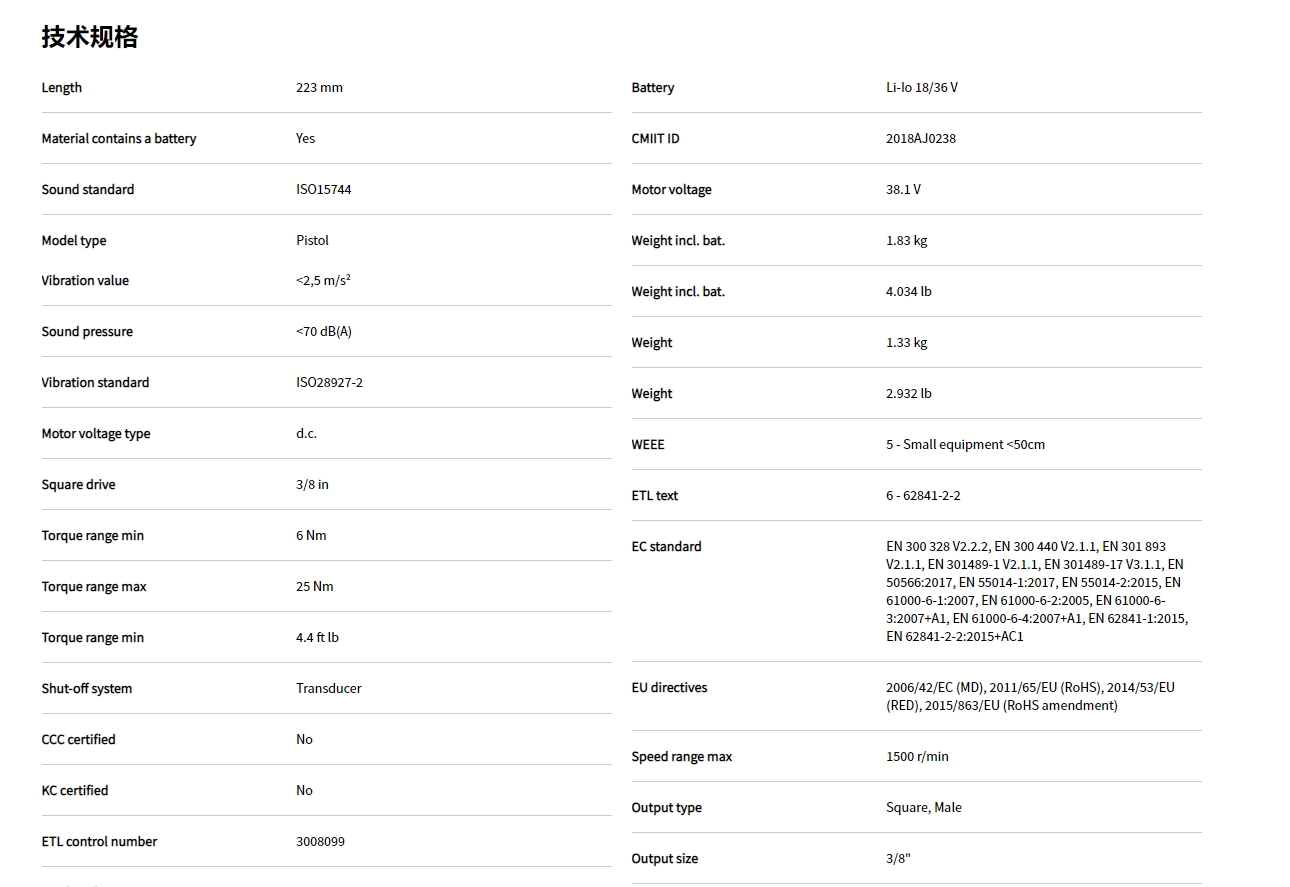Select the 25 Nm torque value
1290x887 pixels.
click(314, 587)
